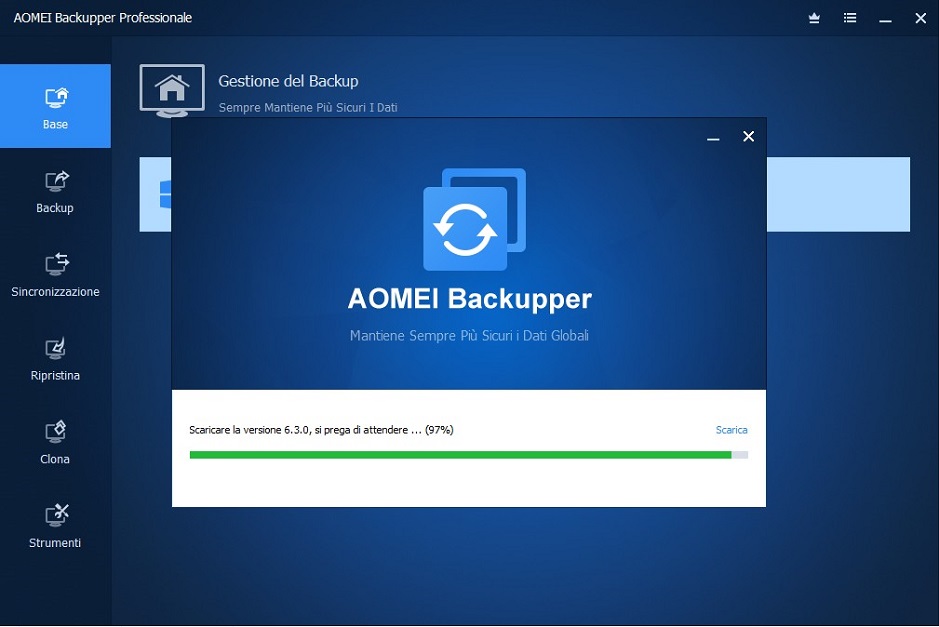Go to Ripristina section
The image size is (939, 627).
pyautogui.click(x=55, y=359)
